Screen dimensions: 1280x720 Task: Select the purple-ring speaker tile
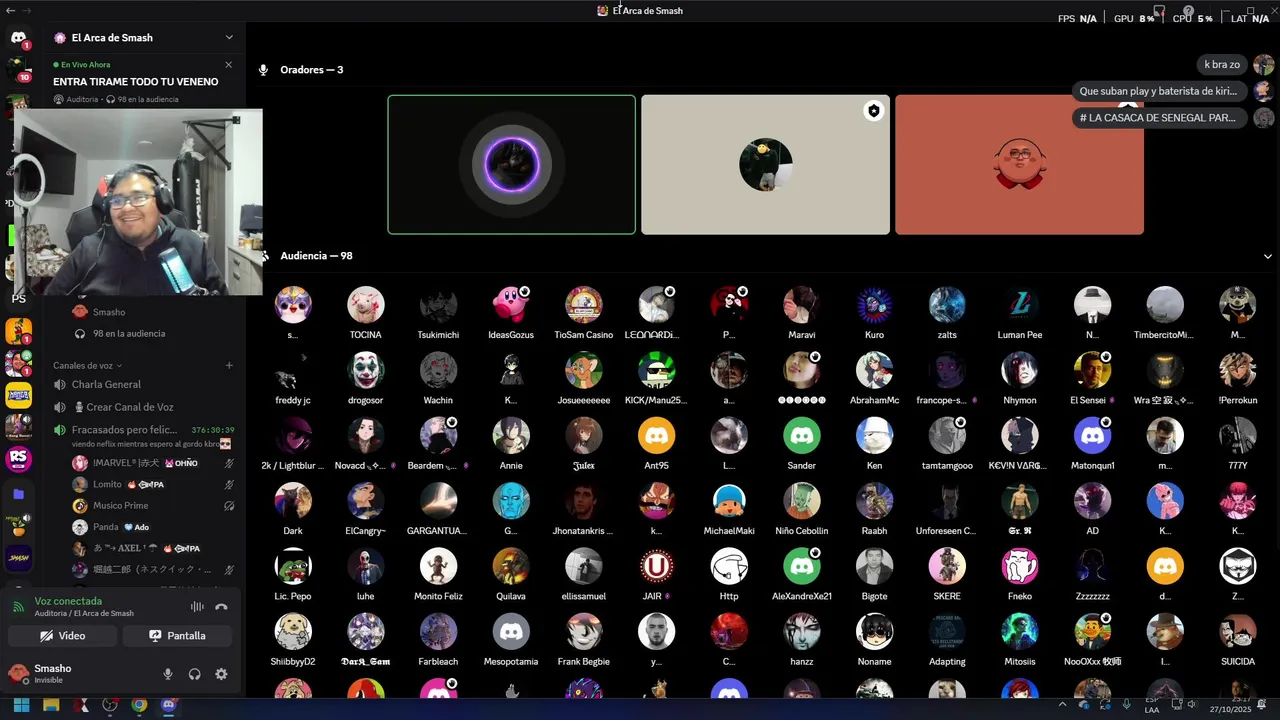point(511,165)
